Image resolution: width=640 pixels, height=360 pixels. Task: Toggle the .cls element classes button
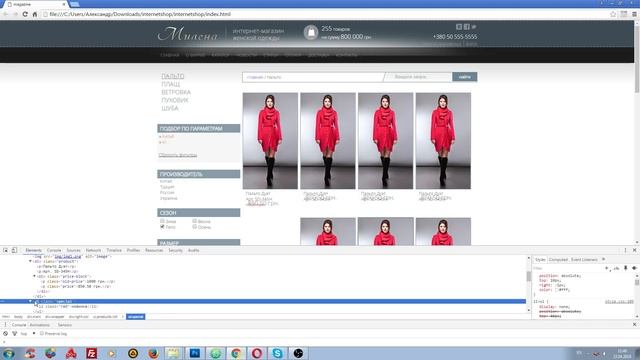pyautogui.click(x=616, y=268)
